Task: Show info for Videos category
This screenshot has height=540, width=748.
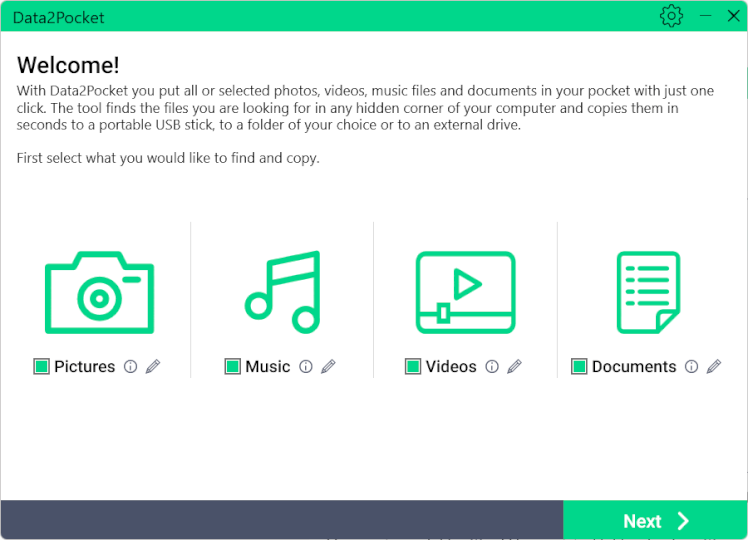Action: [x=492, y=366]
